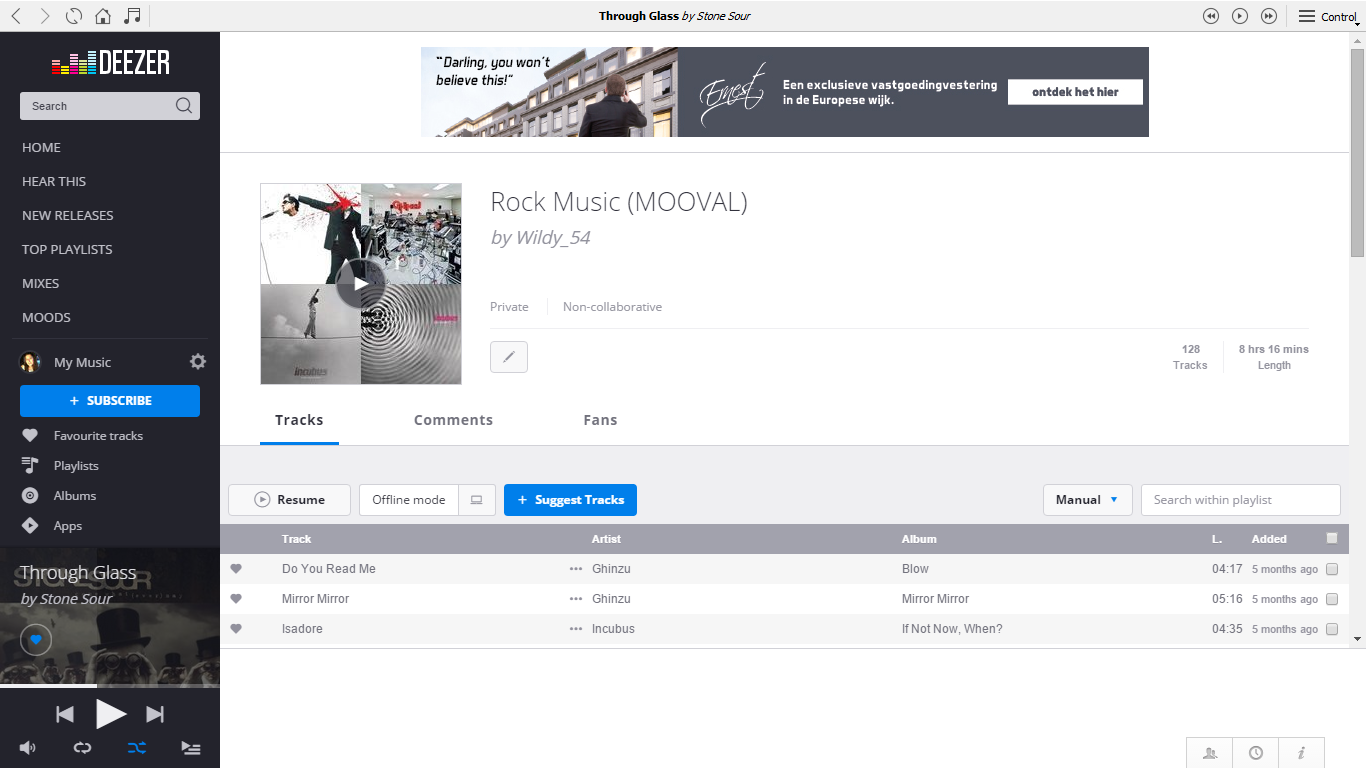The width and height of the screenshot is (1366, 768).
Task: Open the Manual sort dropdown
Action: 1087,500
